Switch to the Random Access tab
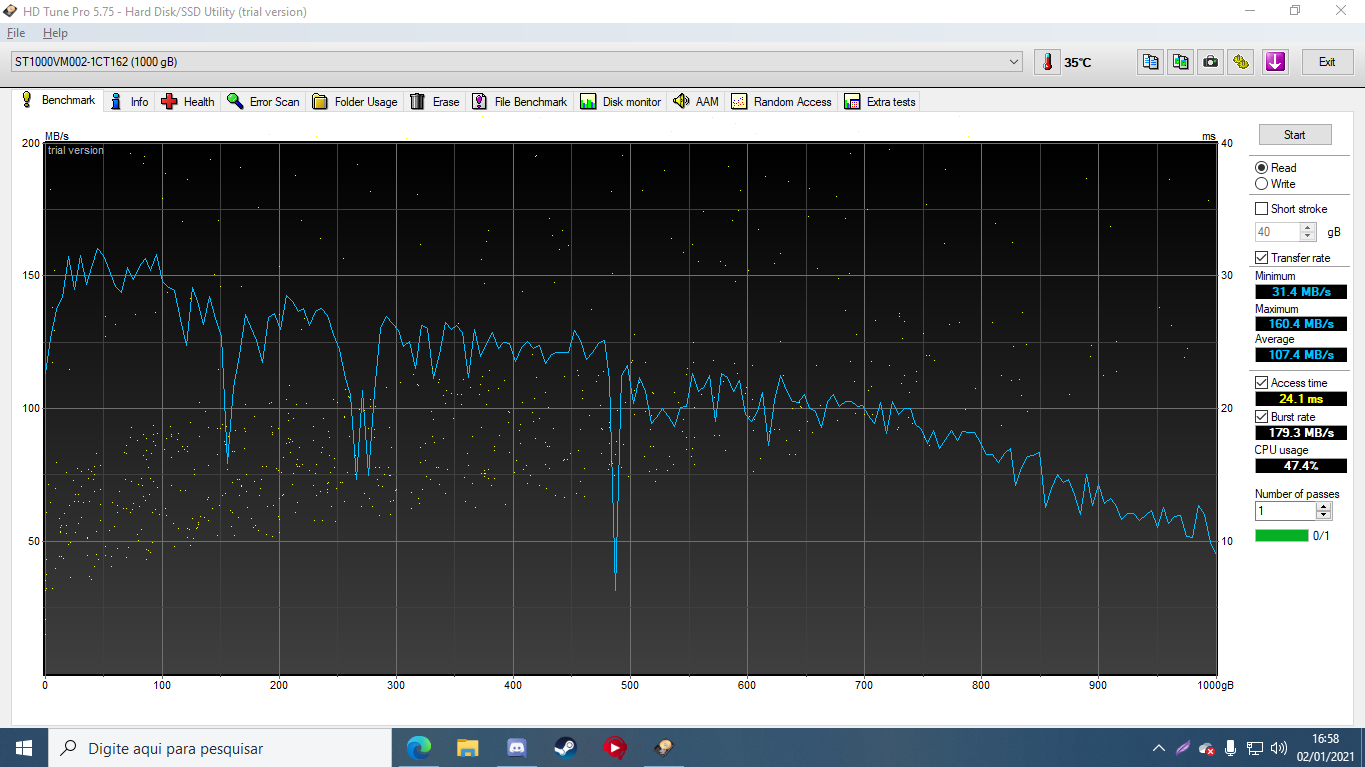This screenshot has height=767, width=1365. [x=782, y=102]
